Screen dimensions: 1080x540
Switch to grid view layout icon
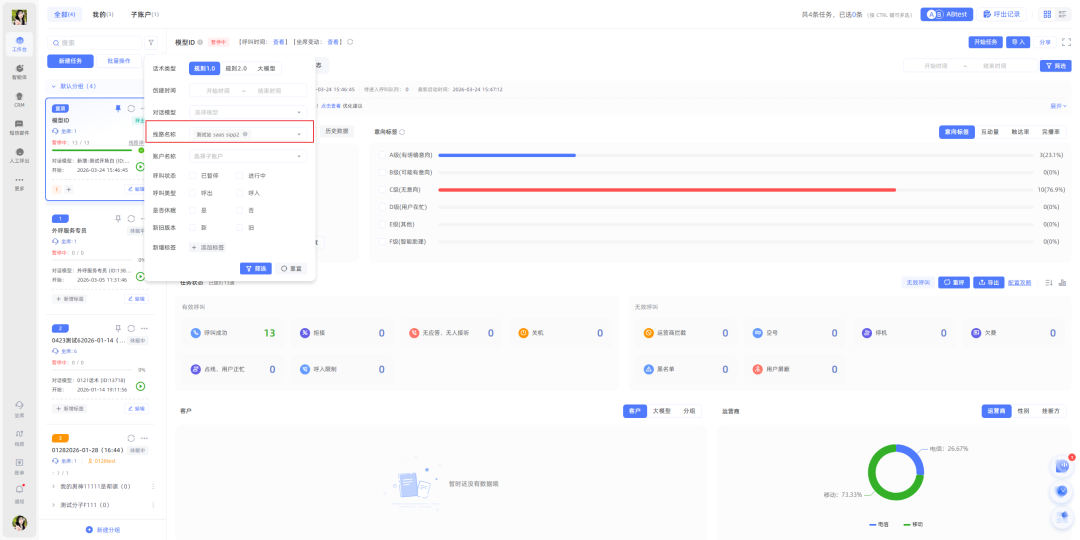click(x=1047, y=14)
